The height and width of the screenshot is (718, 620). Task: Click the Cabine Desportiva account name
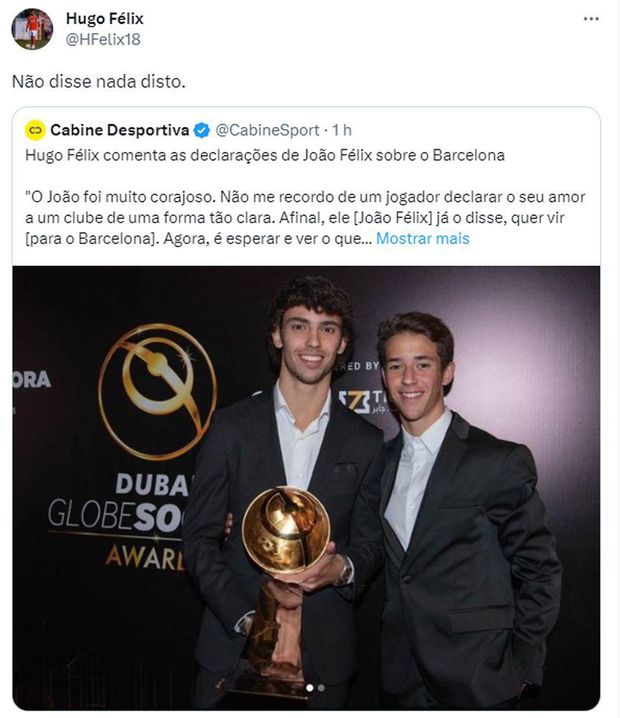(120, 130)
